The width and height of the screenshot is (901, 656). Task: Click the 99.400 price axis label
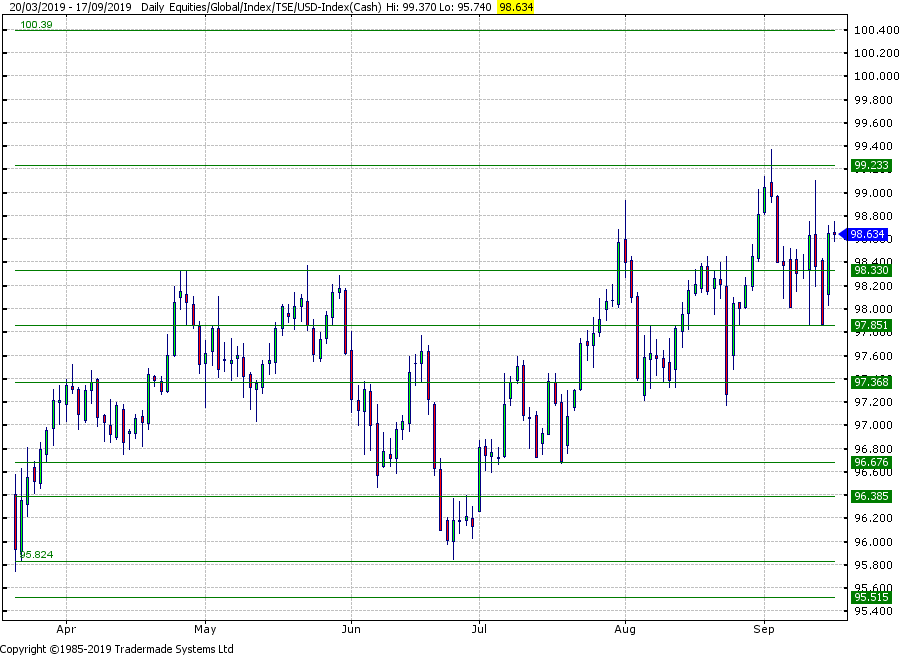(x=873, y=146)
